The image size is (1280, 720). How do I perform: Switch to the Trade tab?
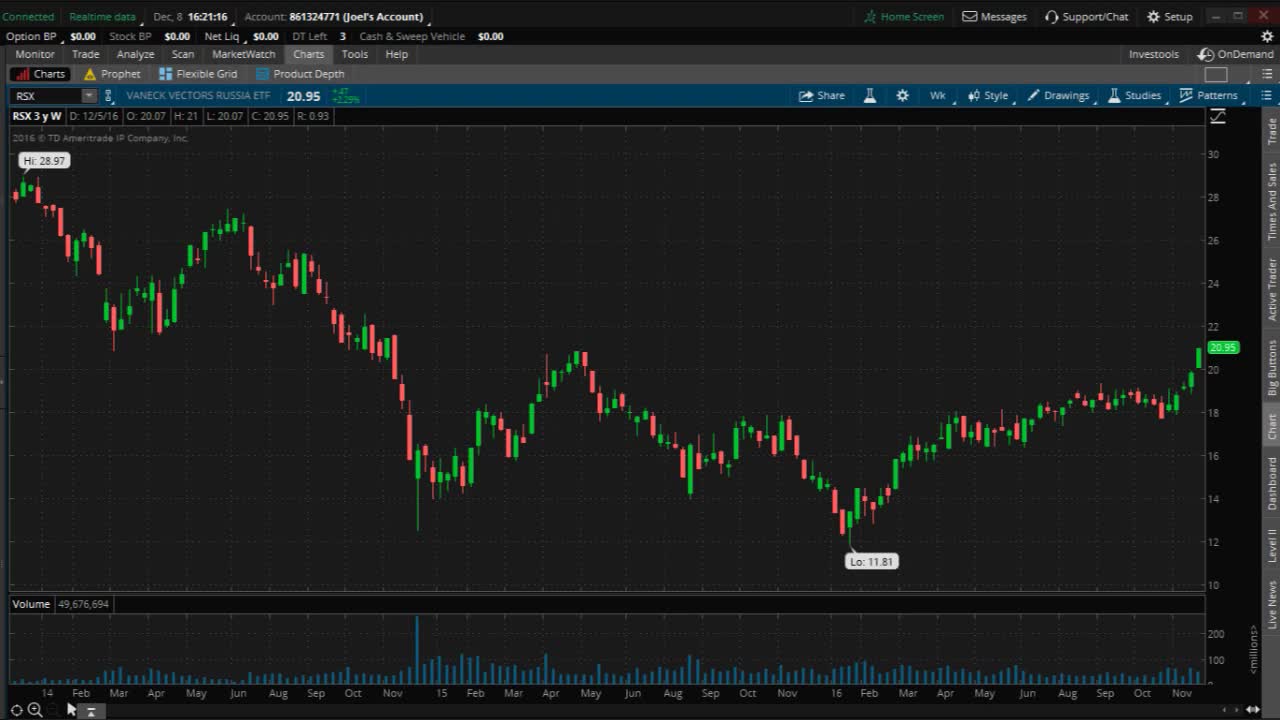(85, 54)
